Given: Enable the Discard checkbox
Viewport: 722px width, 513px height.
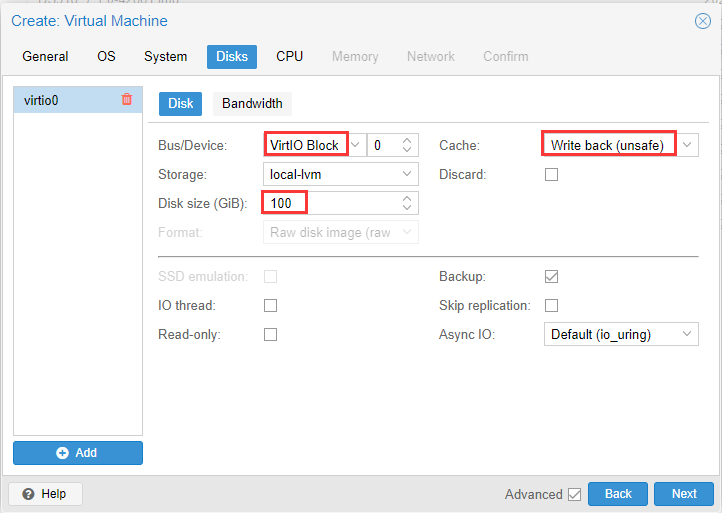Looking at the screenshot, I should tap(551, 175).
